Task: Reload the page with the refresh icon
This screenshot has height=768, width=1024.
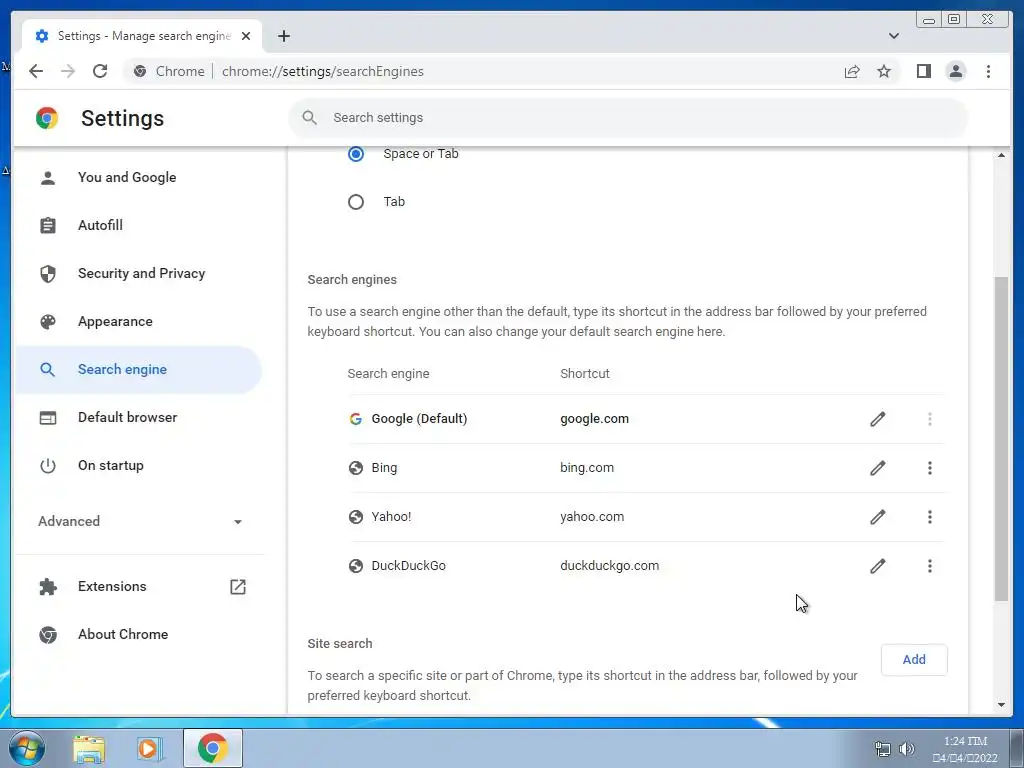Action: (100, 71)
